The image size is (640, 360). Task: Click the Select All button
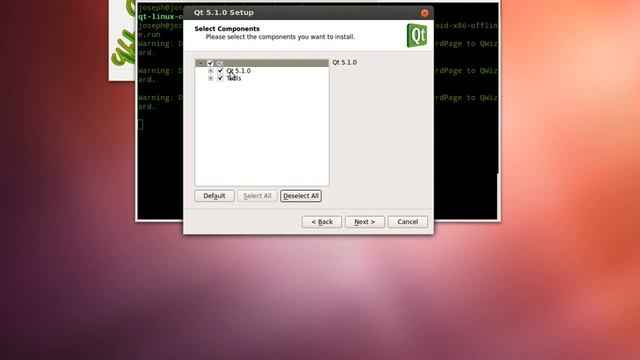(x=257, y=196)
